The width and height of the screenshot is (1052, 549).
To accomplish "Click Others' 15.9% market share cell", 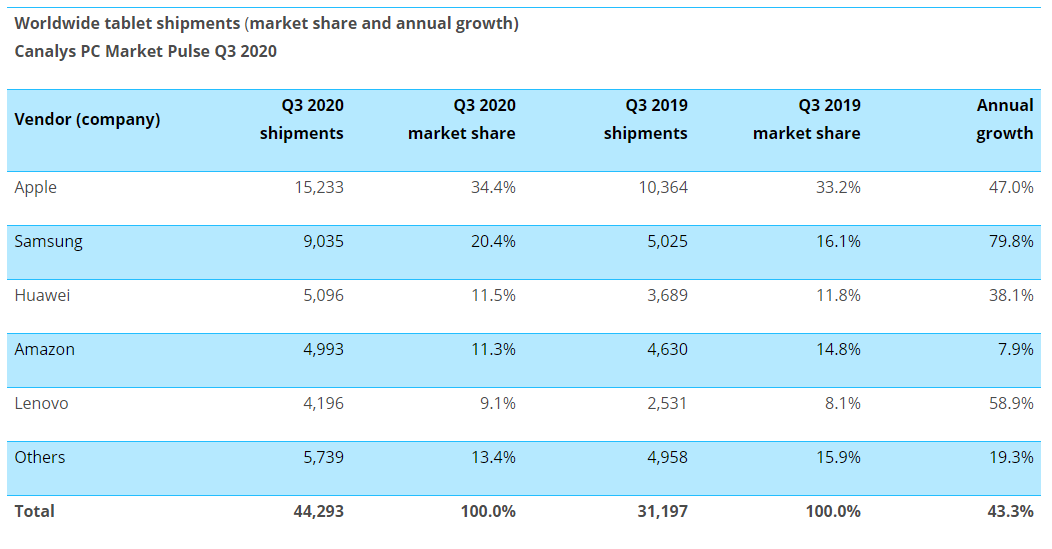I will click(x=838, y=458).
